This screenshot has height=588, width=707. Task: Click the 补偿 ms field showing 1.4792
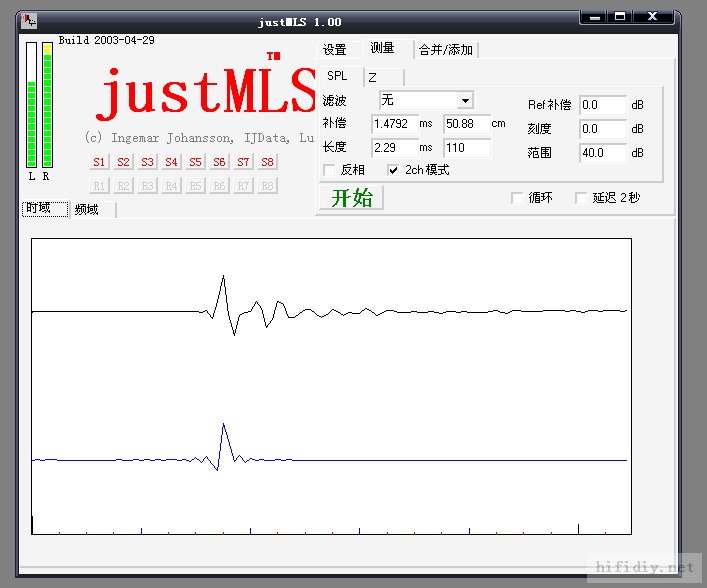click(394, 124)
